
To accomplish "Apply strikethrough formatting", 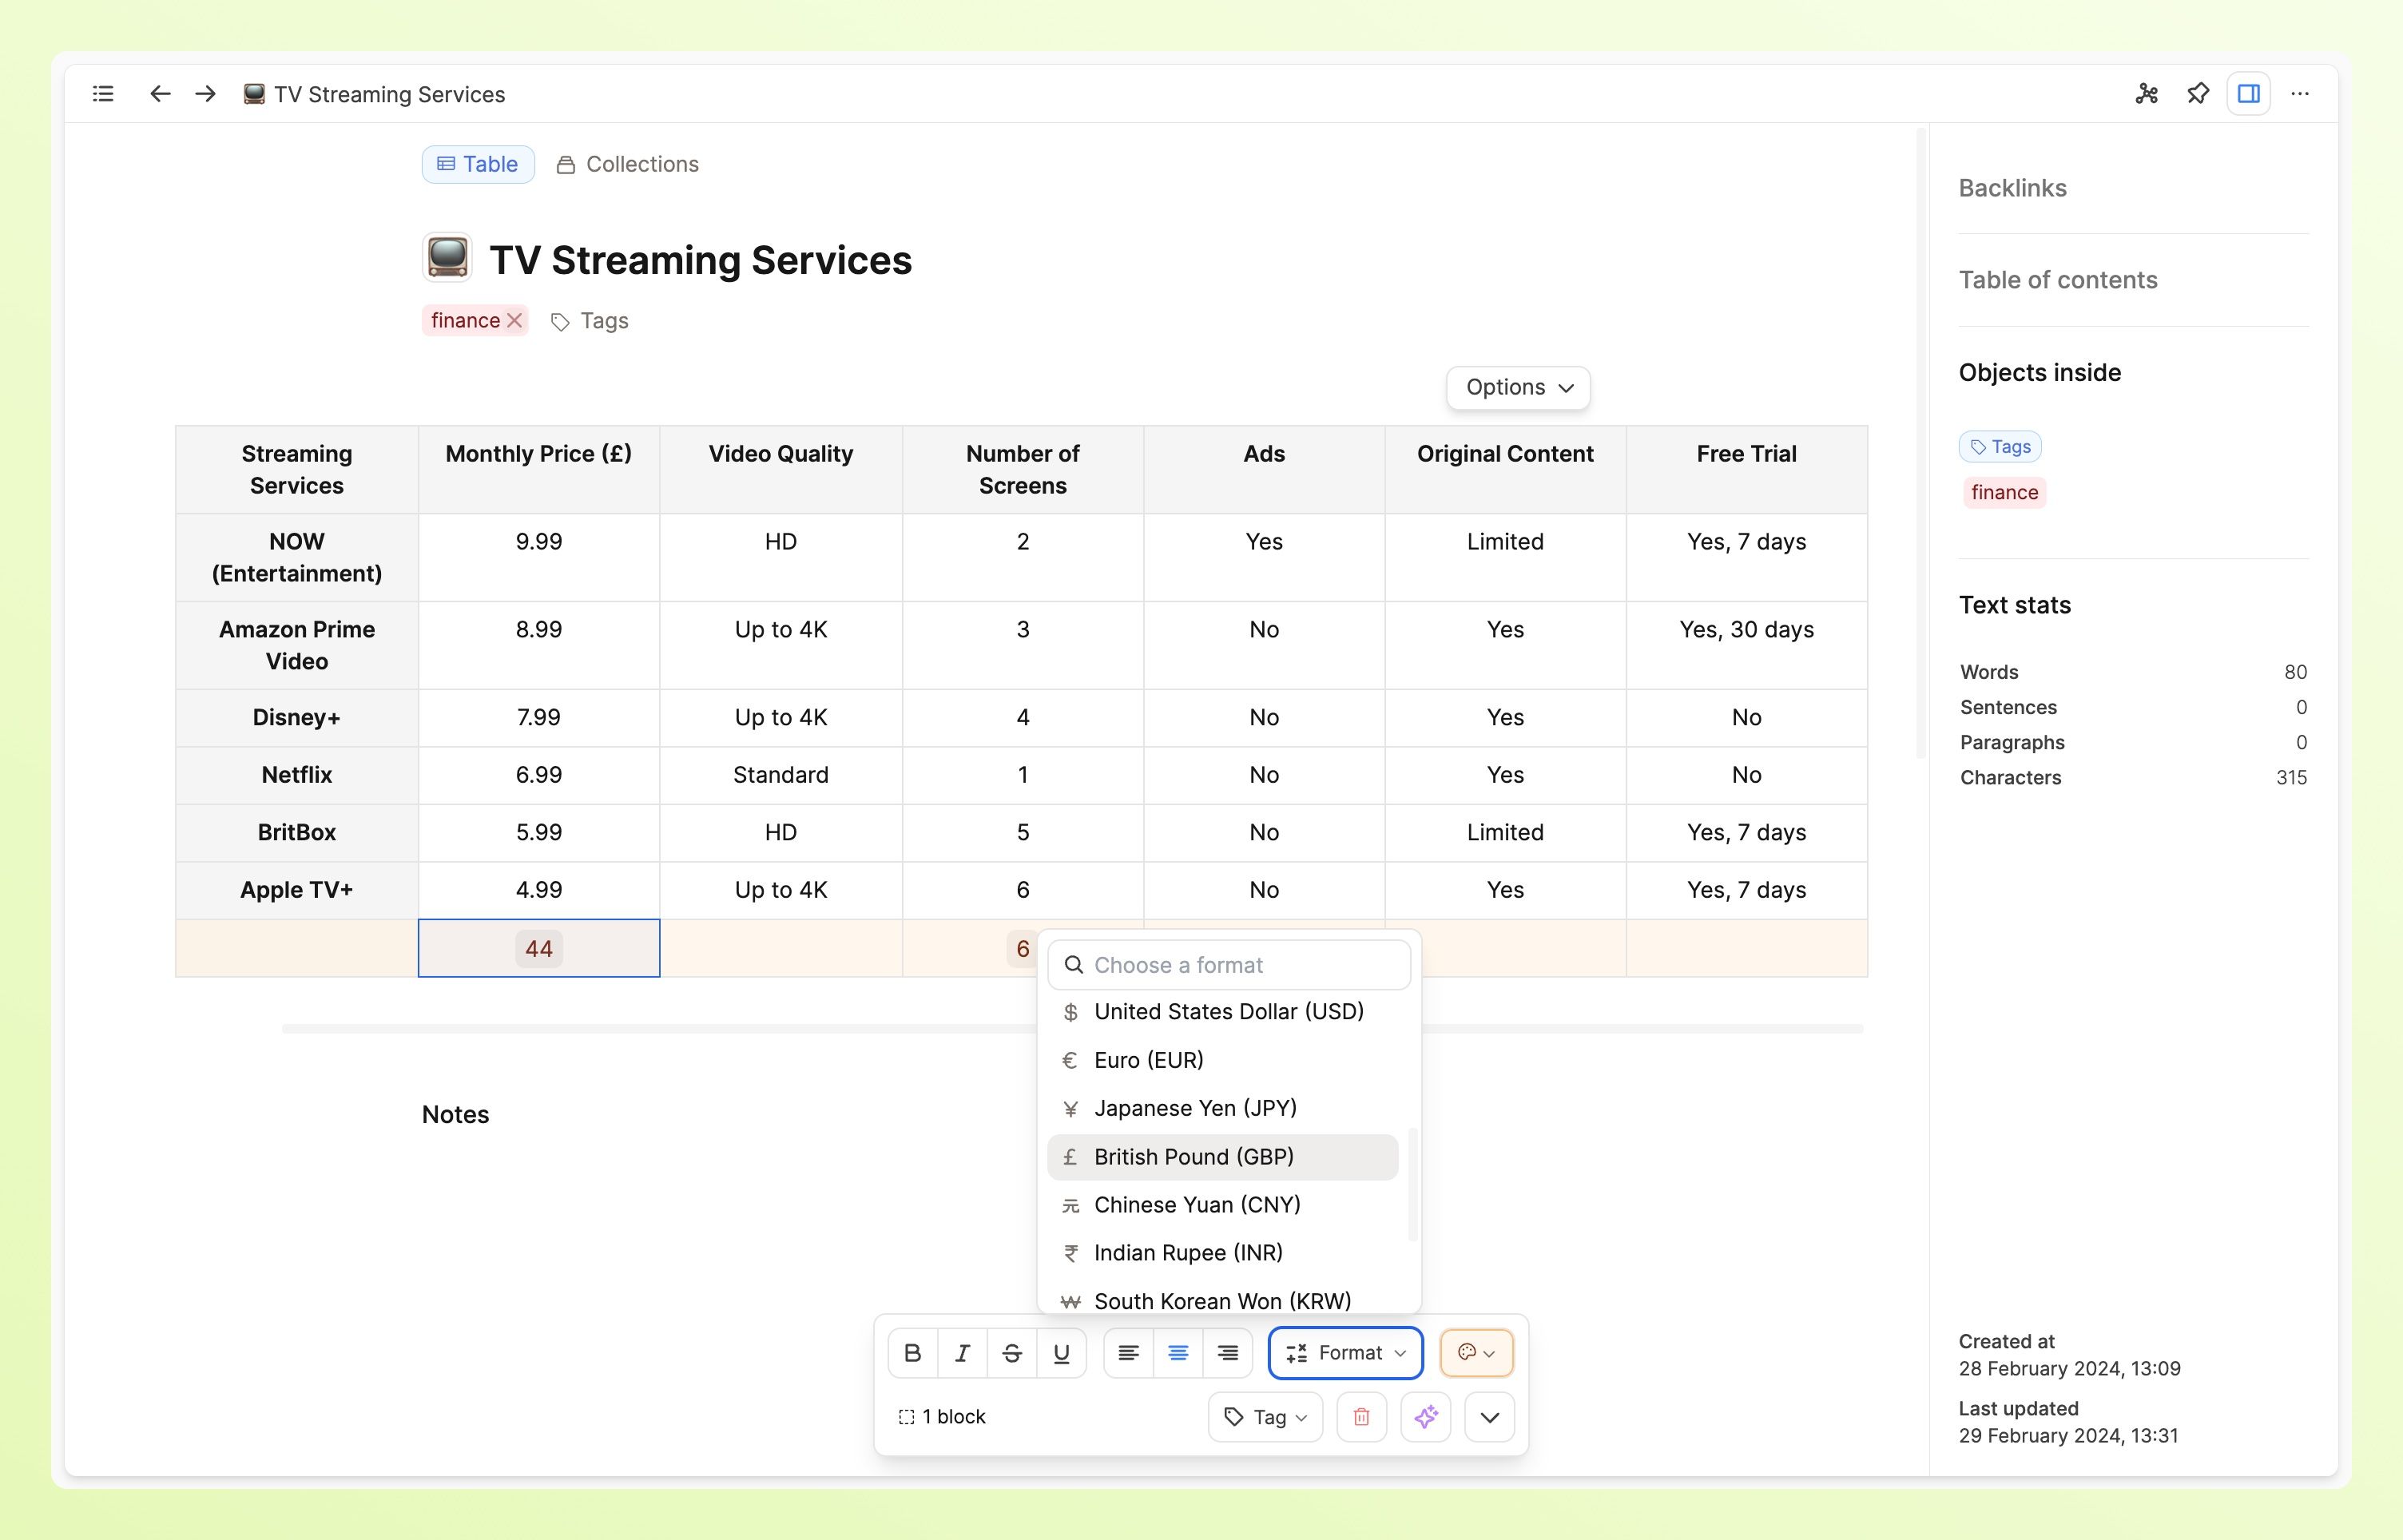I will point(1012,1352).
